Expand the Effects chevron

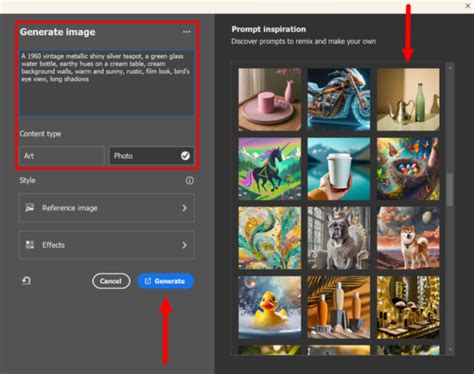[184, 245]
